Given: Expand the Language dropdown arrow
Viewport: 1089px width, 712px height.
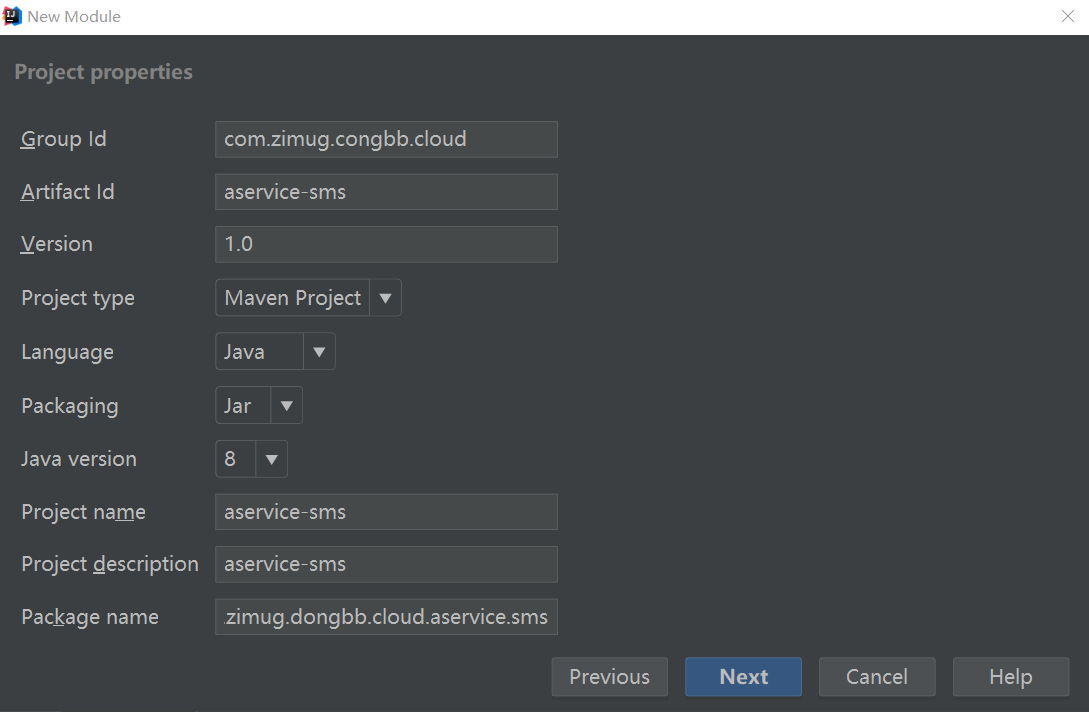Looking at the screenshot, I should pyautogui.click(x=319, y=352).
